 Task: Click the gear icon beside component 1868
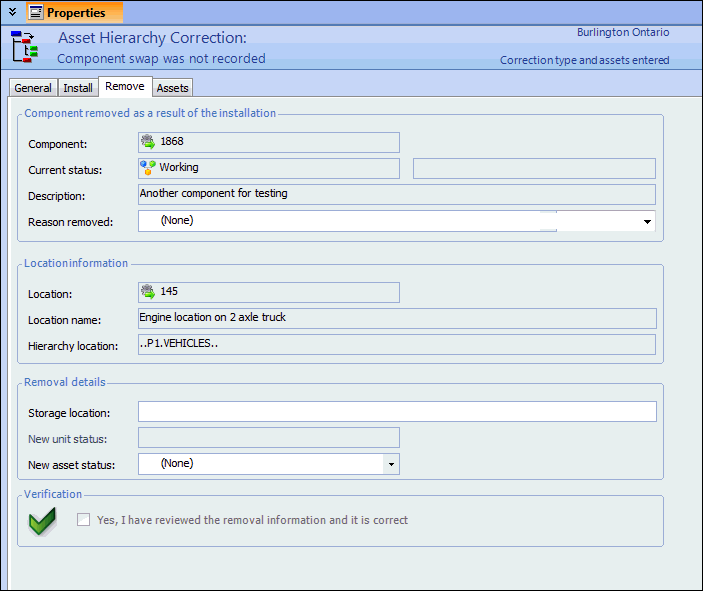tap(149, 142)
